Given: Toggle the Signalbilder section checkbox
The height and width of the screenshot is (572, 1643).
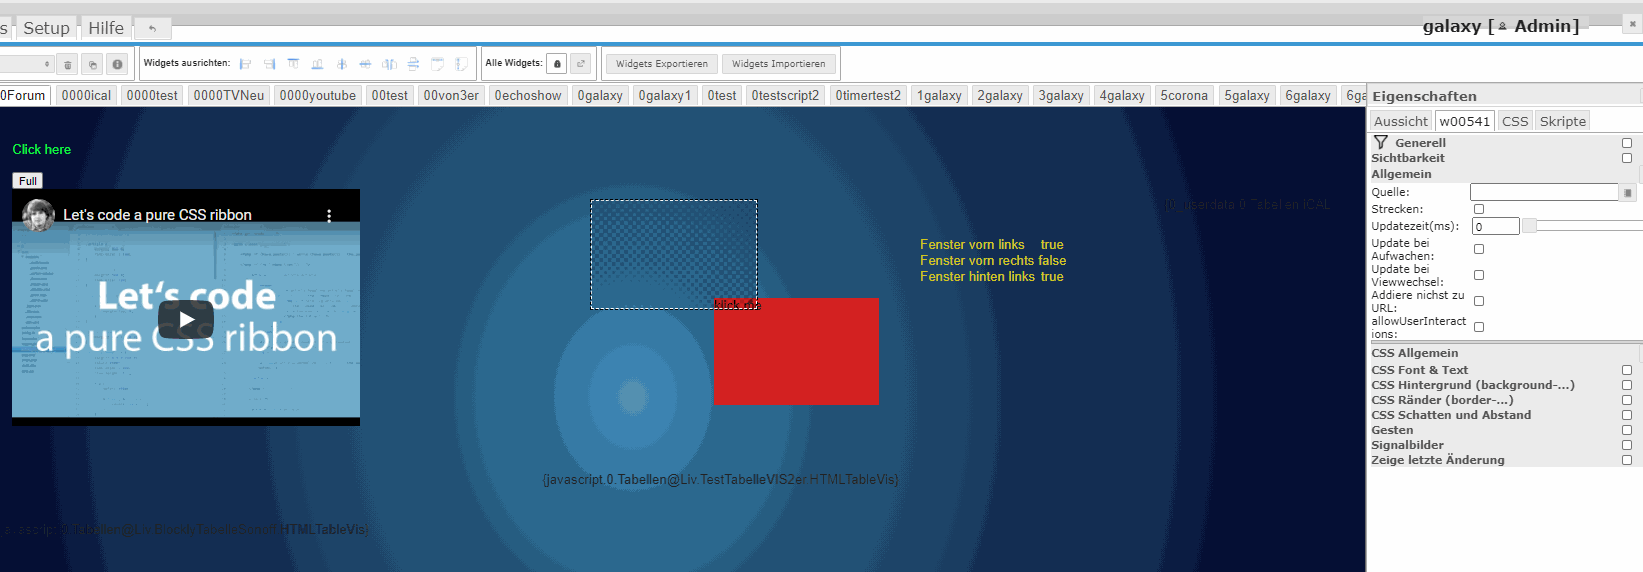Looking at the screenshot, I should 1627,445.
